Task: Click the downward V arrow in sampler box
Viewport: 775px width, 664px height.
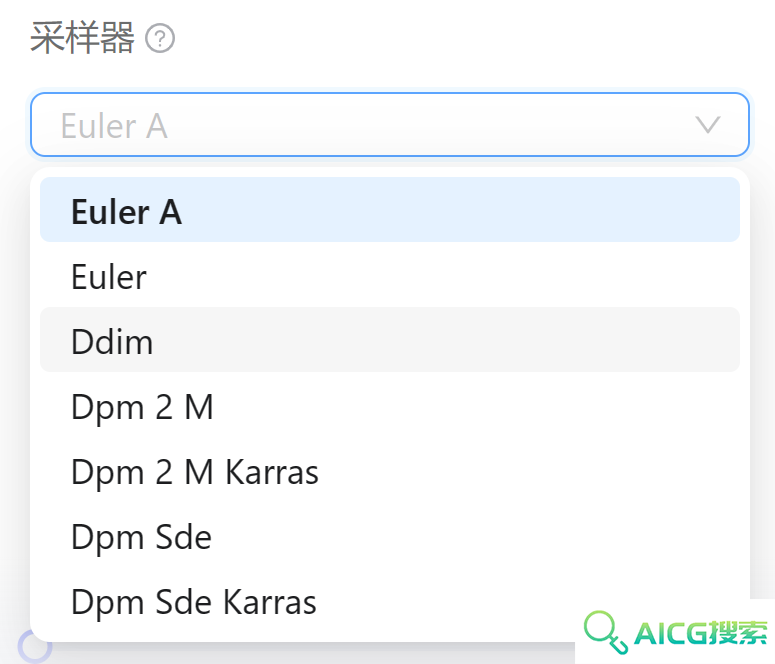Action: pyautogui.click(x=707, y=125)
